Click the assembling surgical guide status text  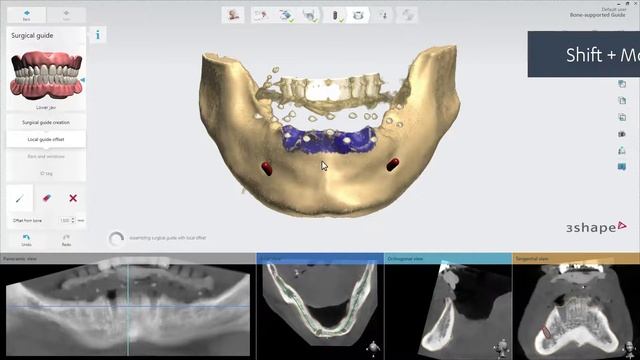coord(168,238)
